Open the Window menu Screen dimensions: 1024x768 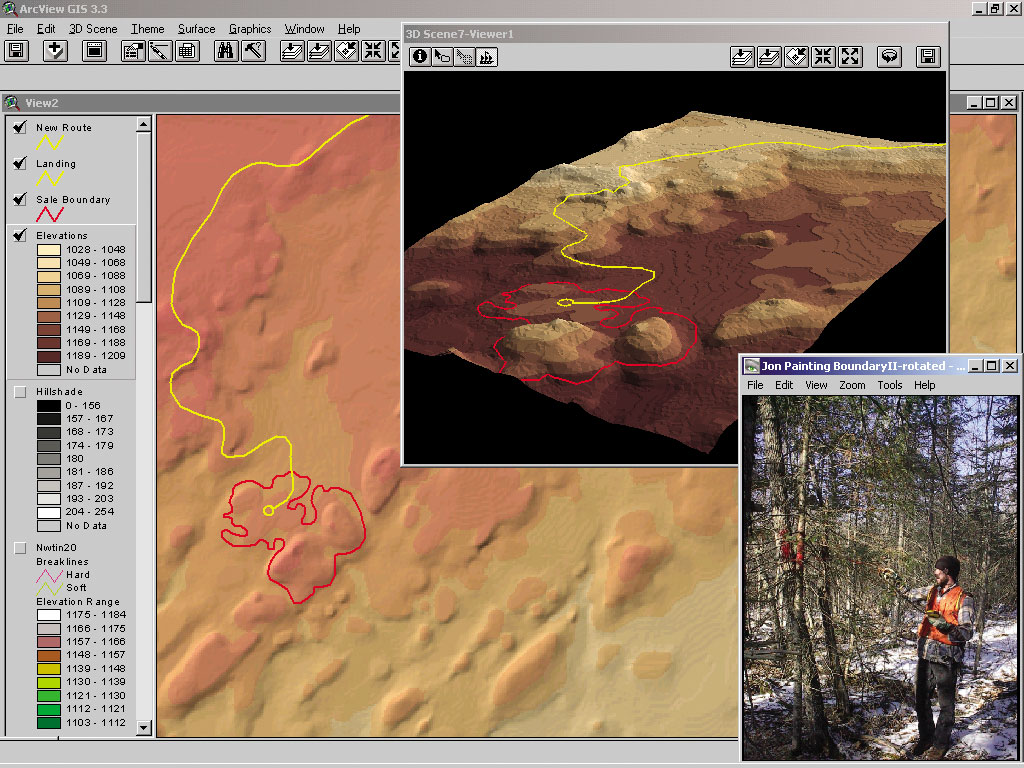coord(304,29)
